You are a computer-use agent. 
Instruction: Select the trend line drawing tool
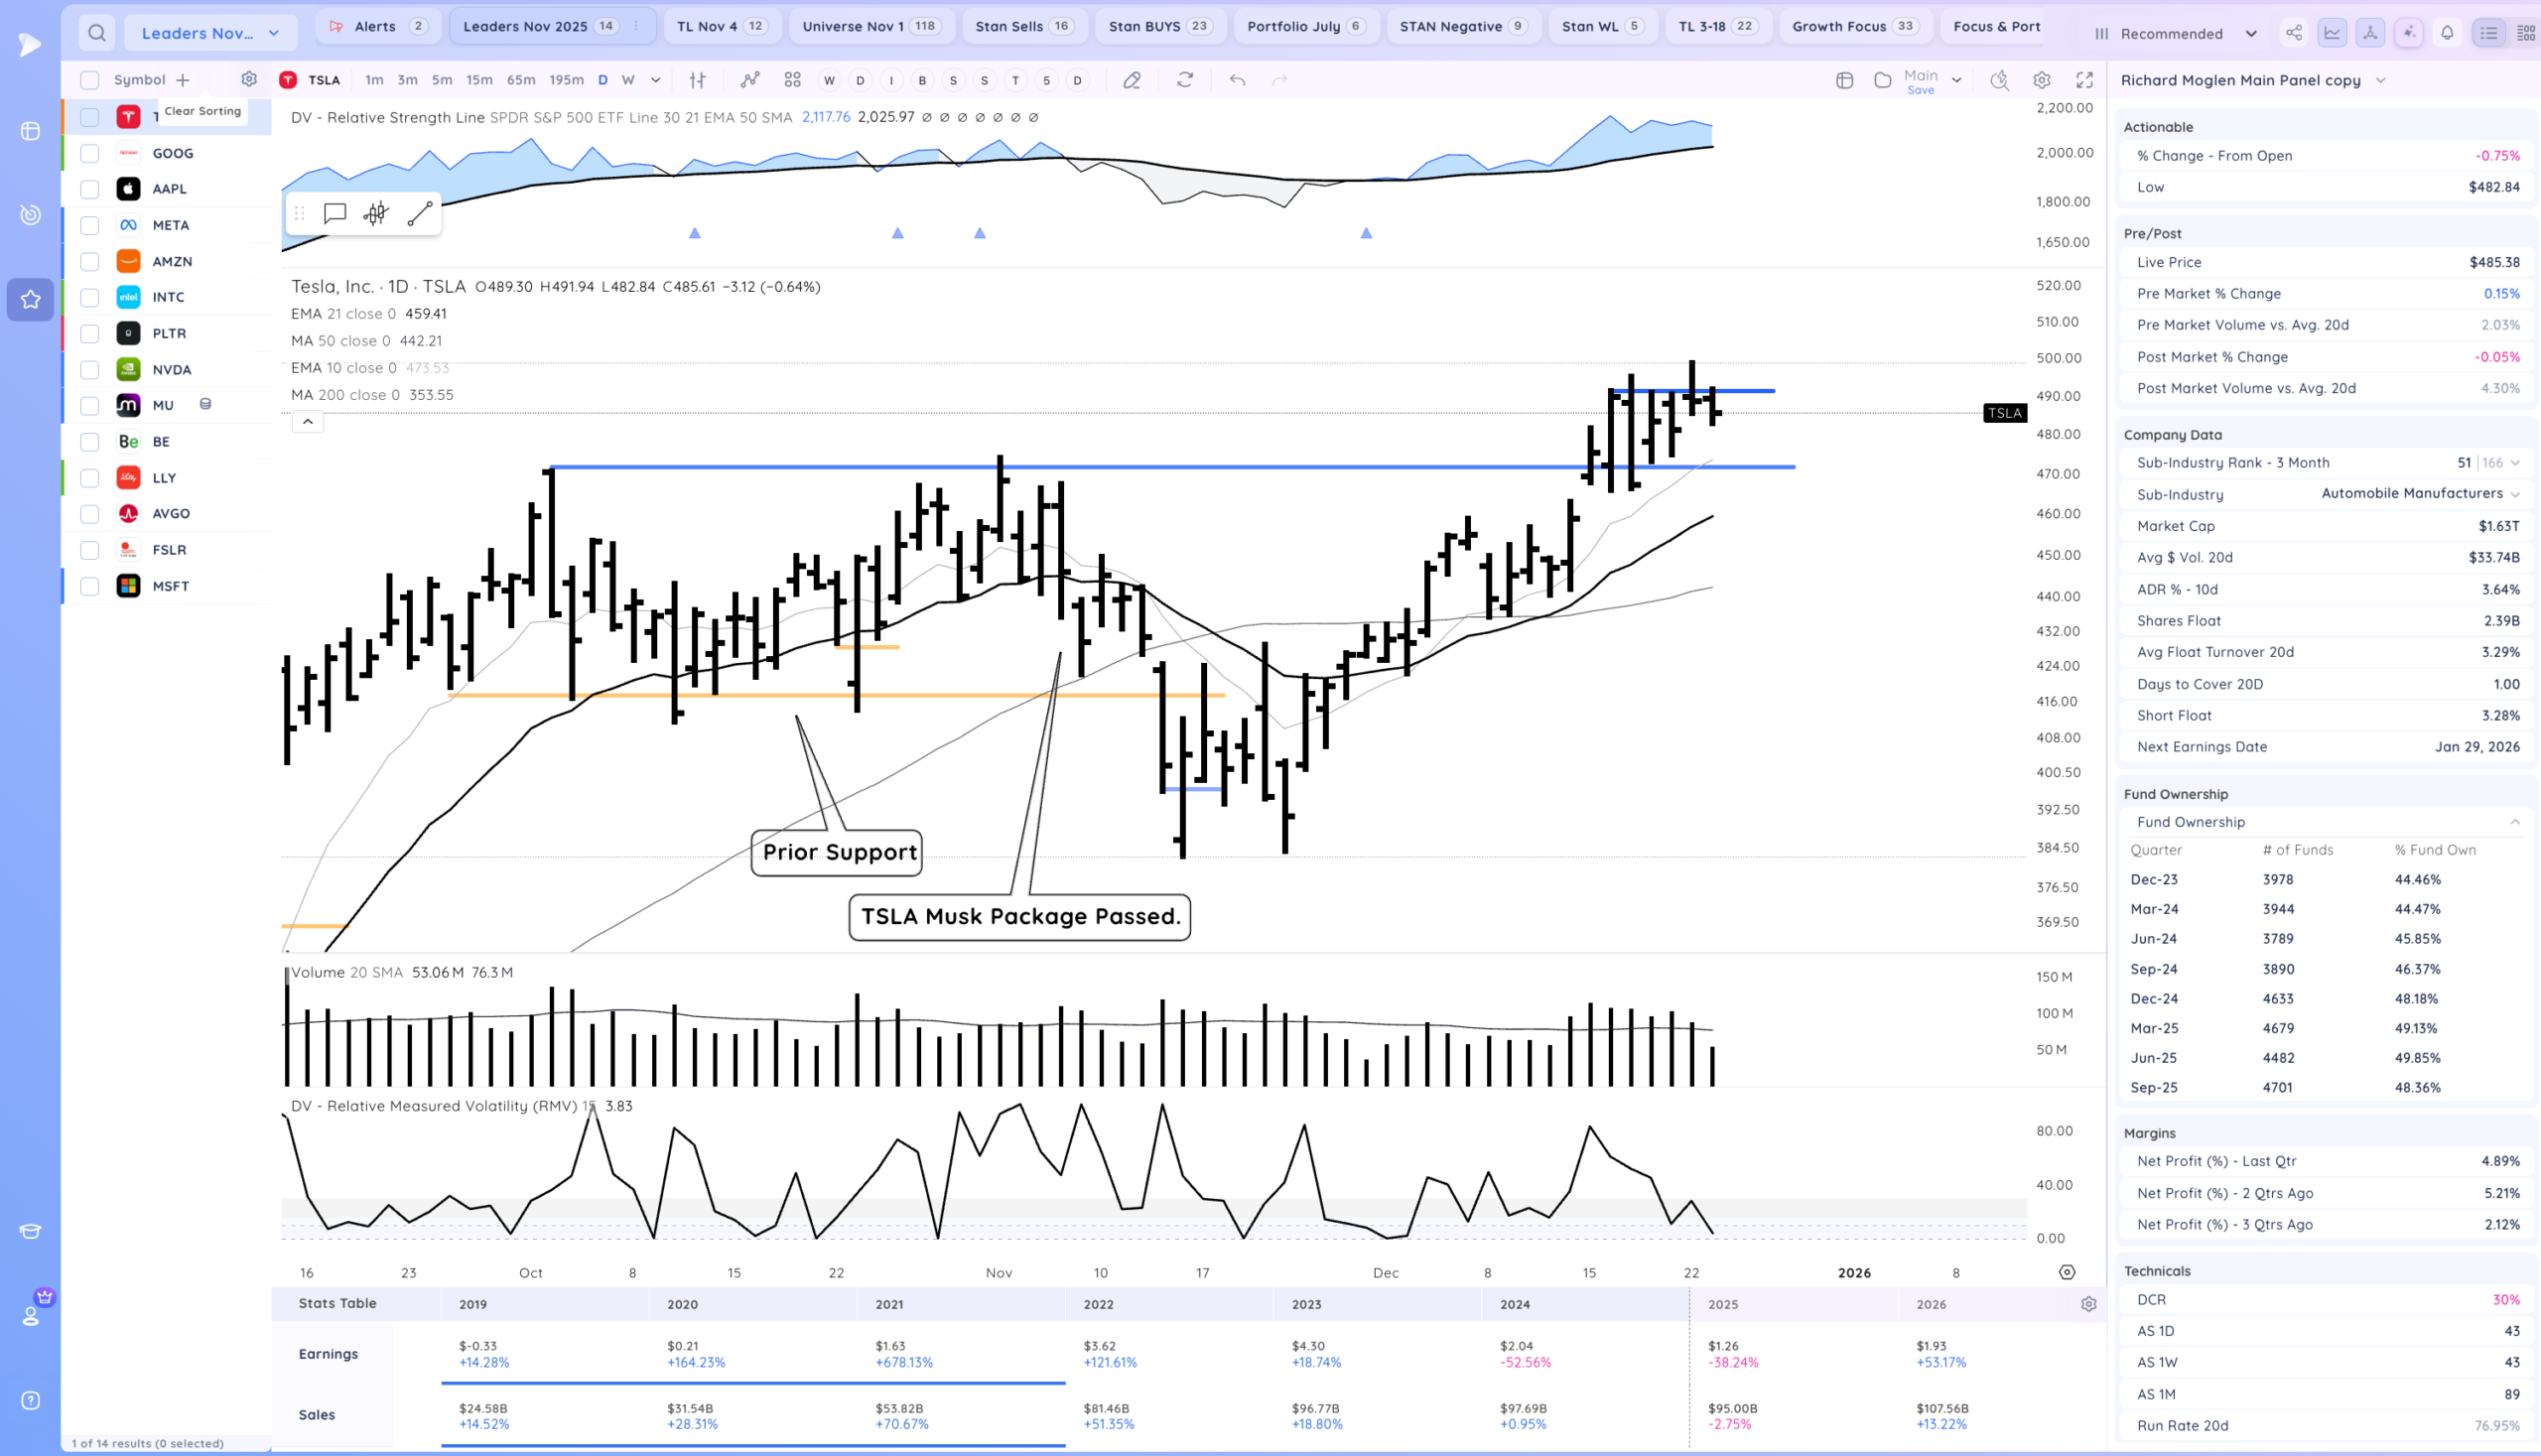[x=420, y=213]
